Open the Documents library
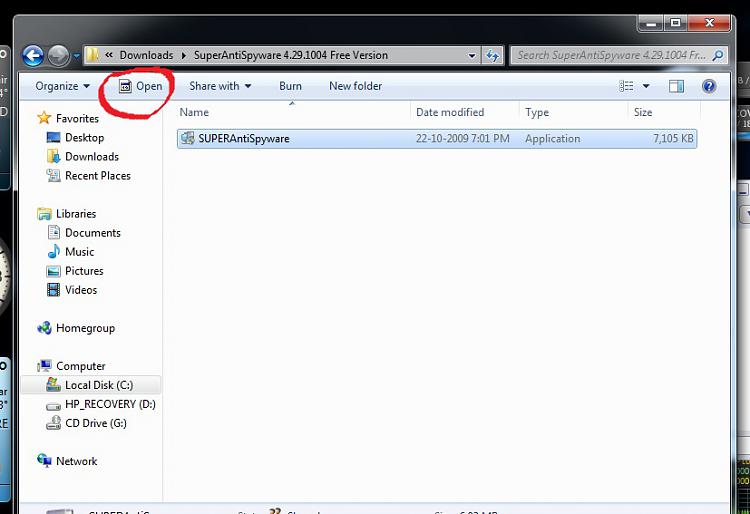The height and width of the screenshot is (514, 750). tap(93, 233)
